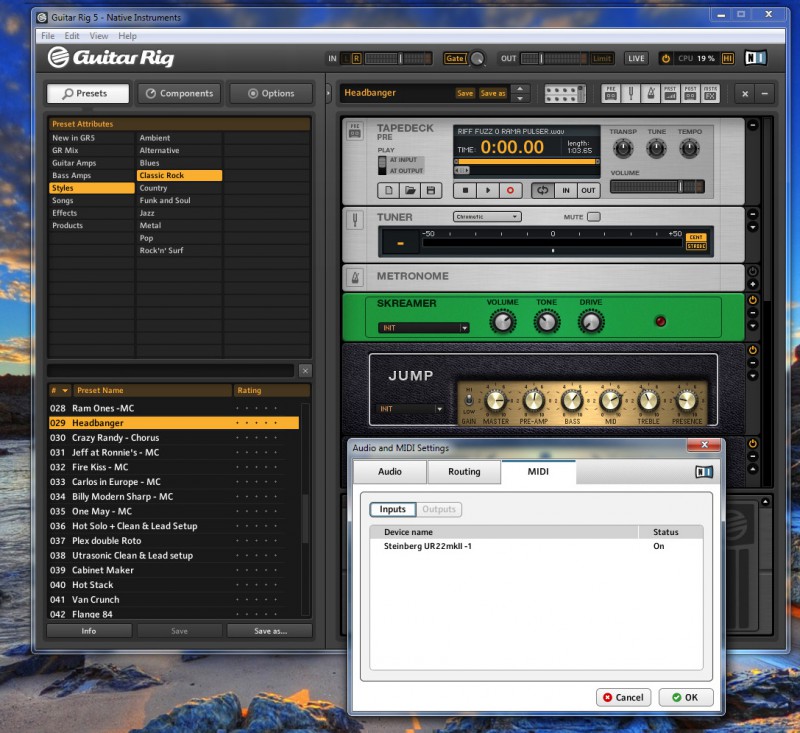Collapse the Tapedeck module with minus button
Image resolution: width=800 pixels, height=733 pixels.
(753, 125)
